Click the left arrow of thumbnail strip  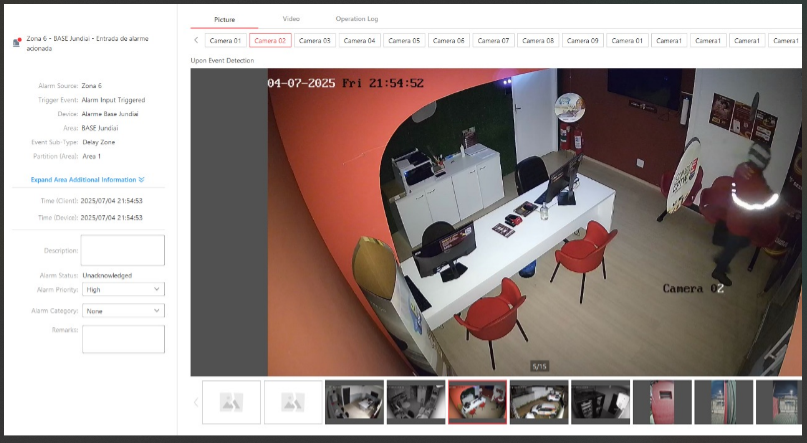pyautogui.click(x=196, y=402)
